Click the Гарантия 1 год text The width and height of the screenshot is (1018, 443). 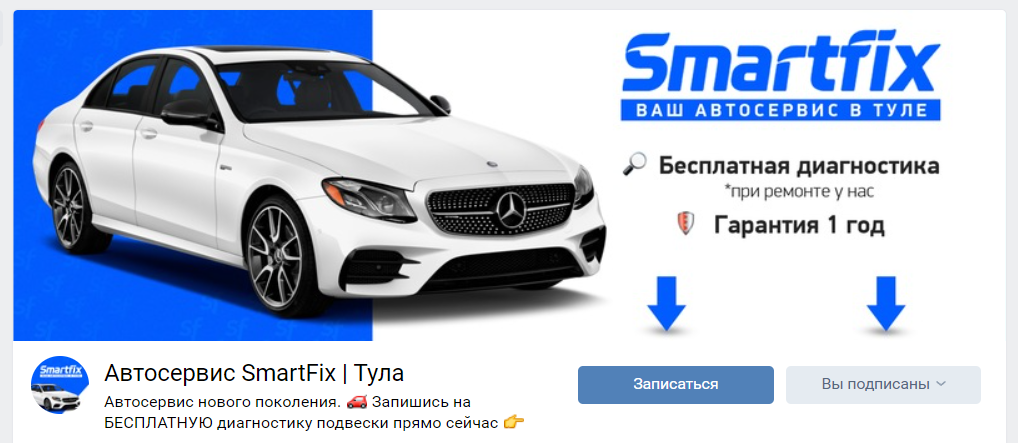pos(799,225)
